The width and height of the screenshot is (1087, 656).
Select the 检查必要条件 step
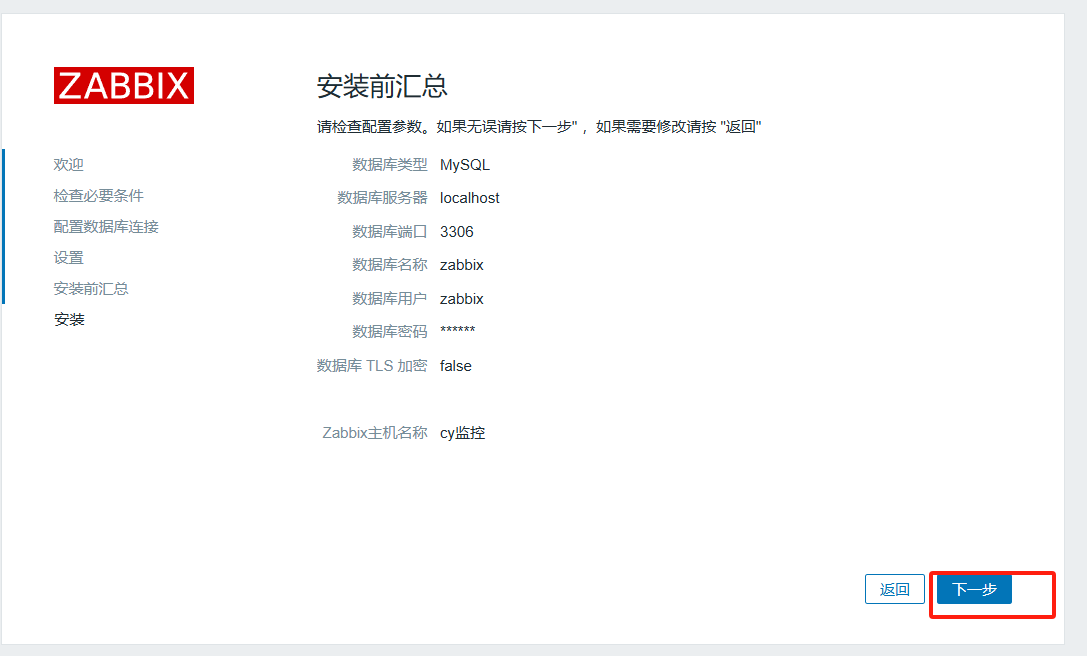98,196
